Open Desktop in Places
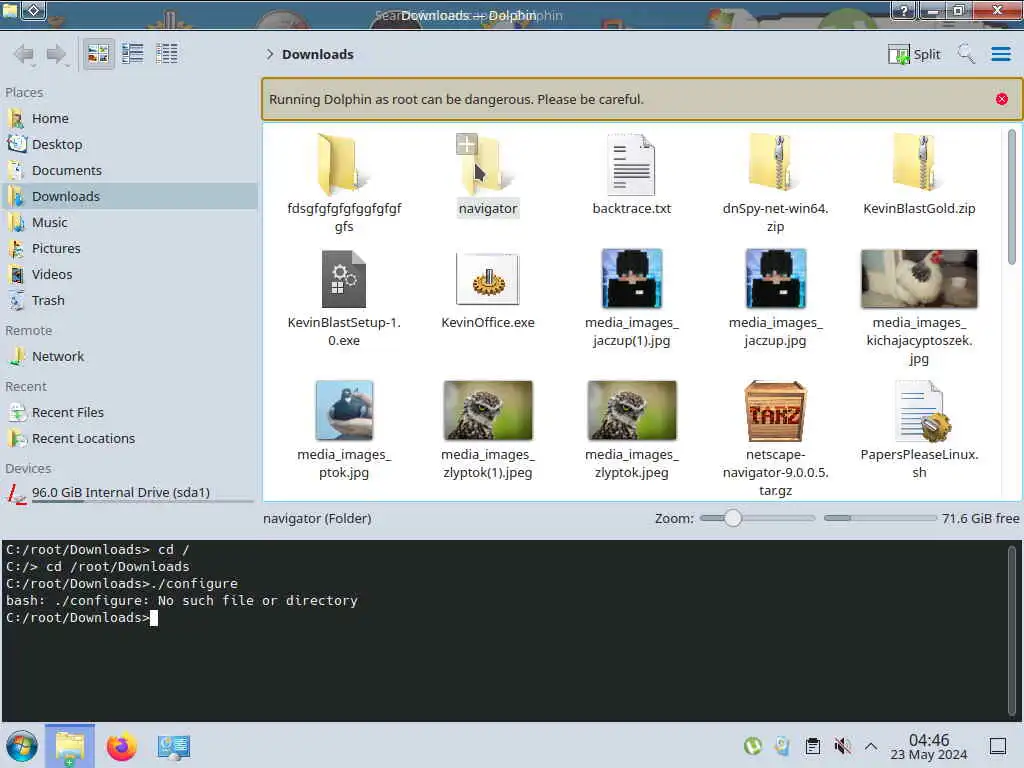The image size is (1024, 768). [x=129, y=144]
